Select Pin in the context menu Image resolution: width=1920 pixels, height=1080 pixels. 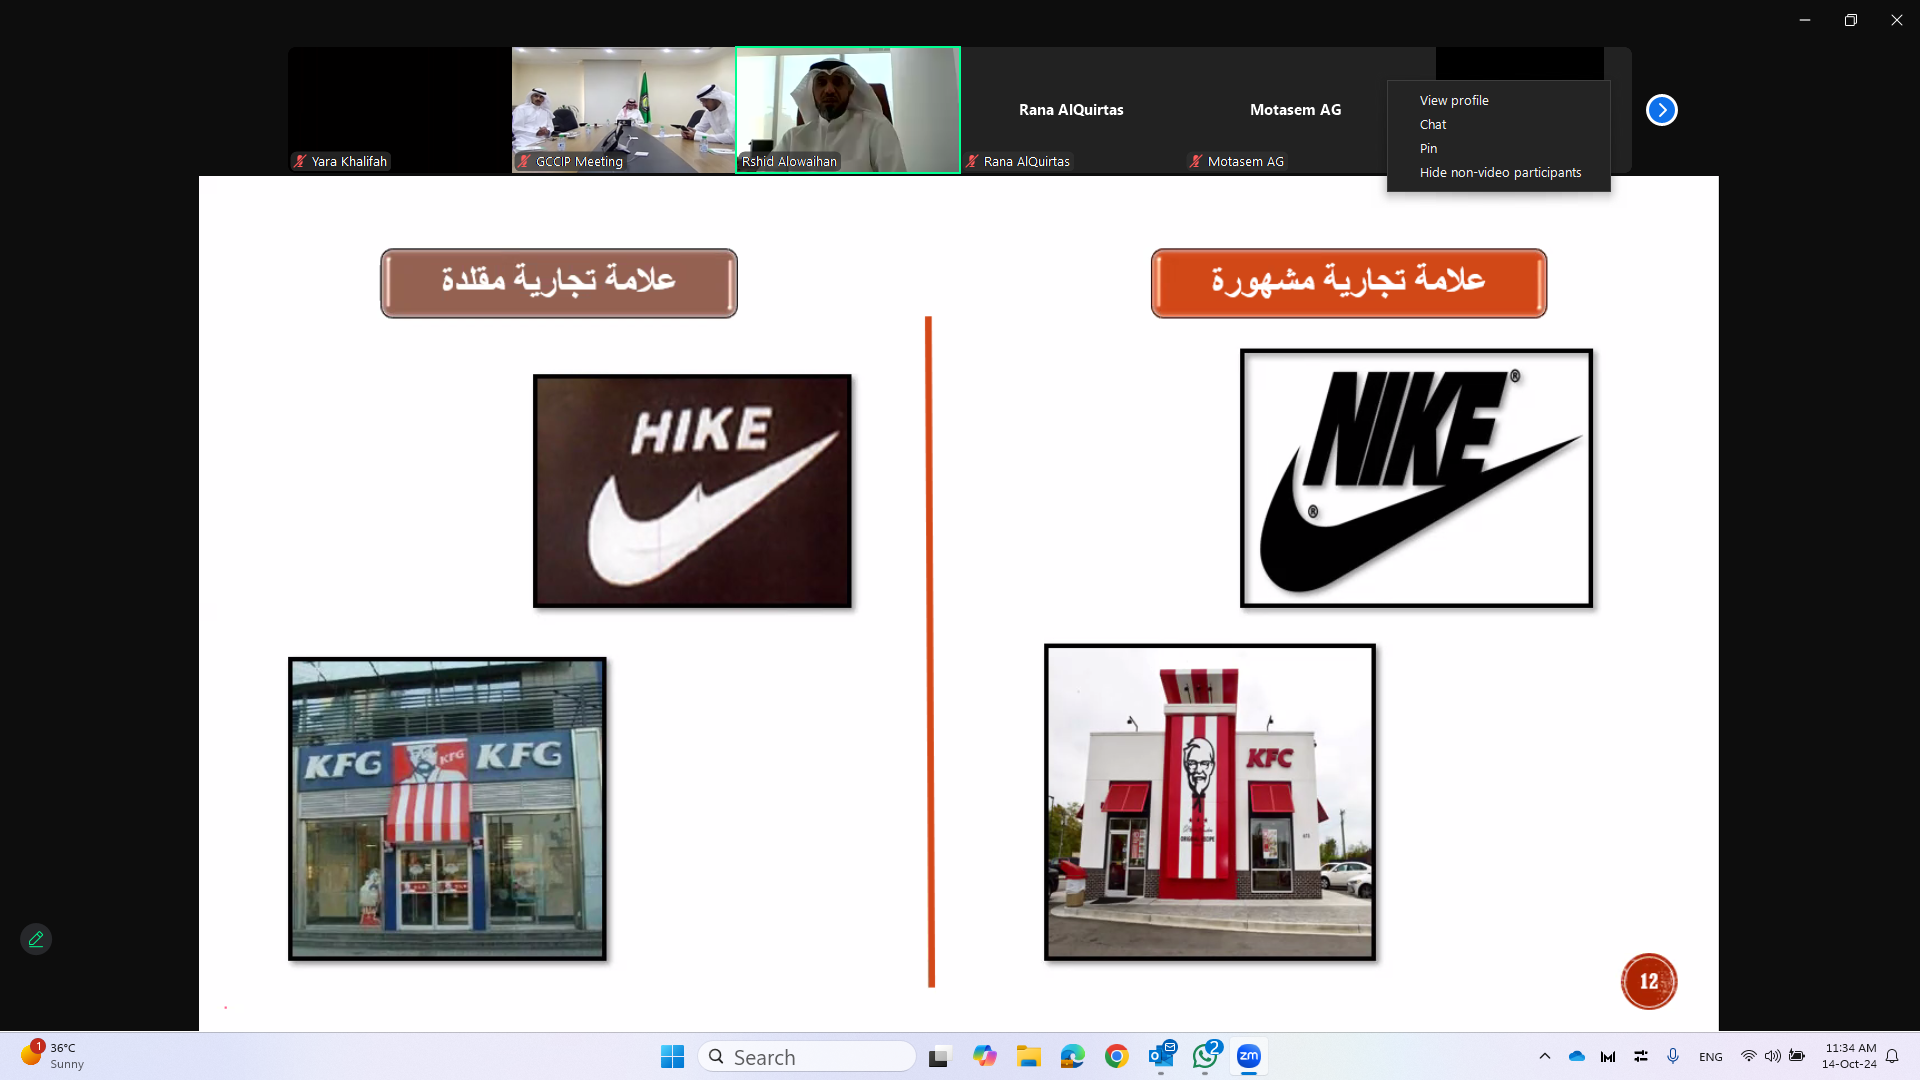click(1428, 148)
